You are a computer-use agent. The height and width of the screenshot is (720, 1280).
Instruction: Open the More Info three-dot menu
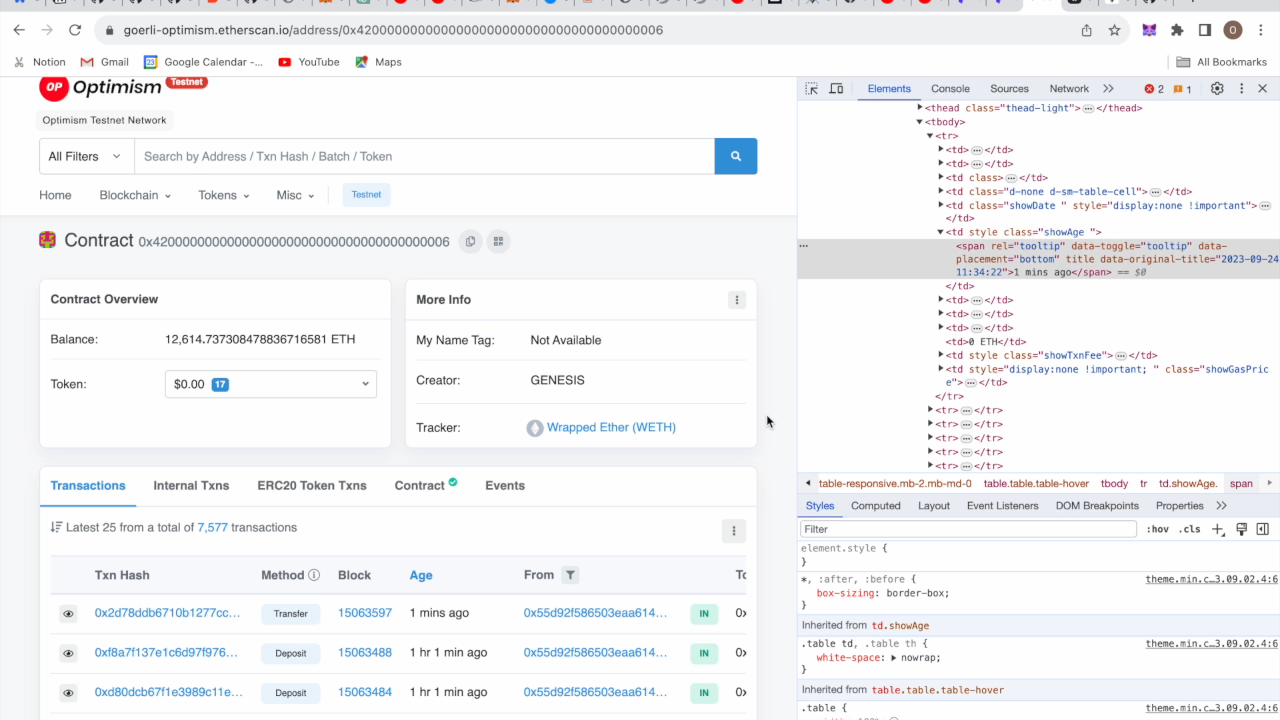click(x=737, y=300)
